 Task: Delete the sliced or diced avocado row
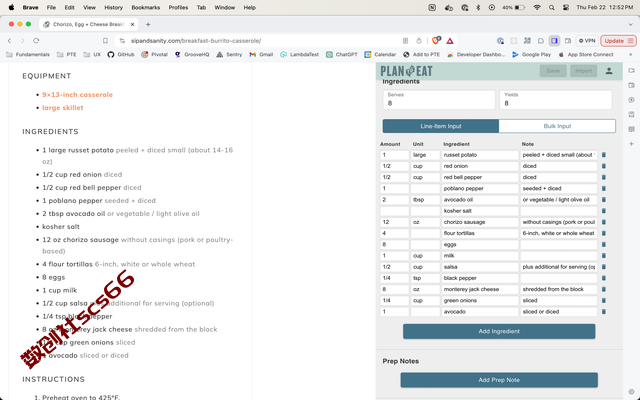[x=604, y=312]
